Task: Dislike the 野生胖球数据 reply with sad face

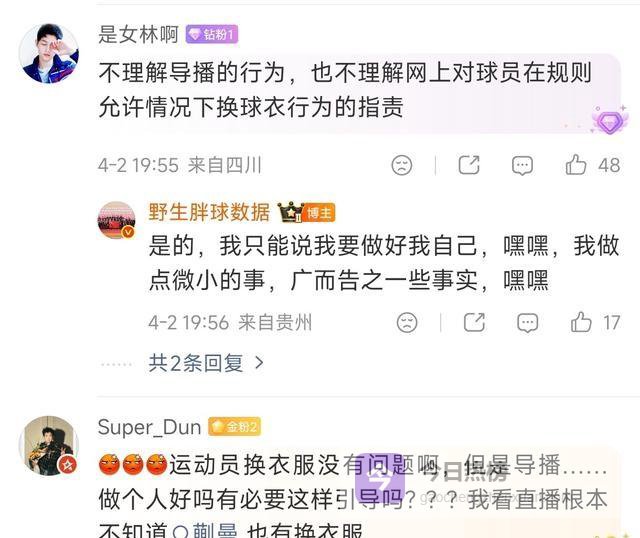Action: 407,322
